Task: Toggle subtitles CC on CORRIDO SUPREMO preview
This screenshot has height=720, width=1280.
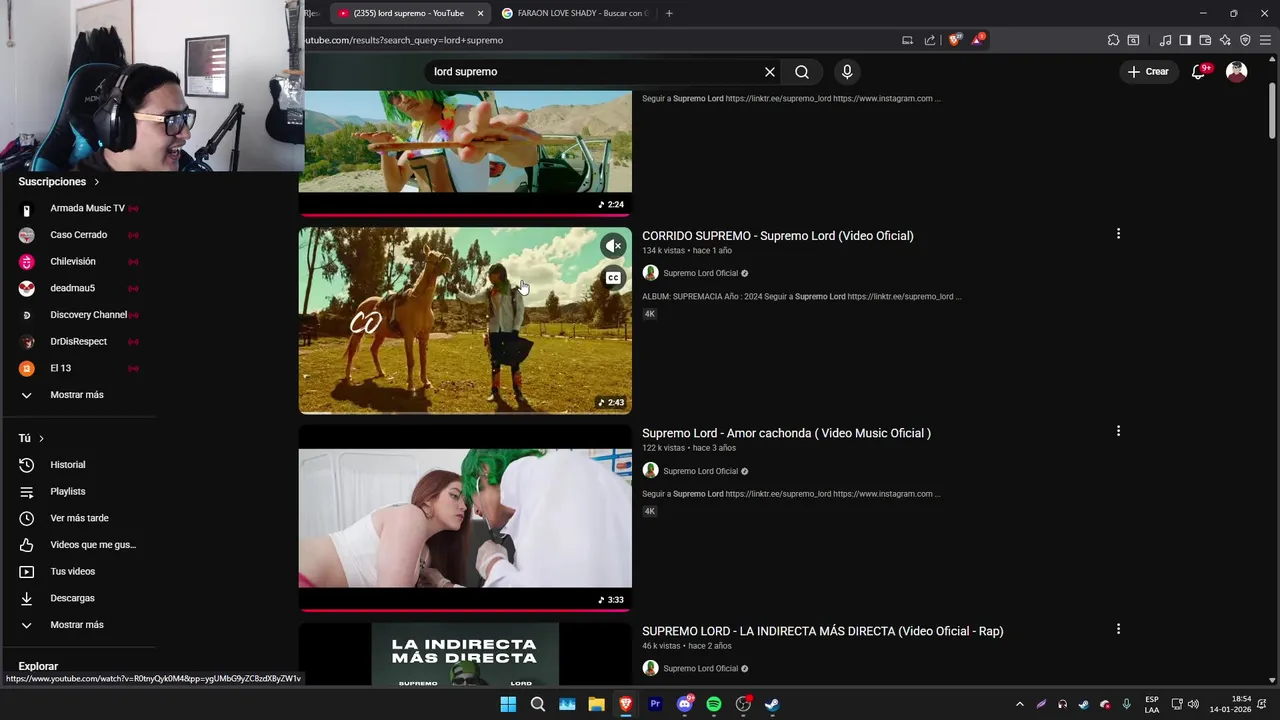Action: (x=613, y=278)
